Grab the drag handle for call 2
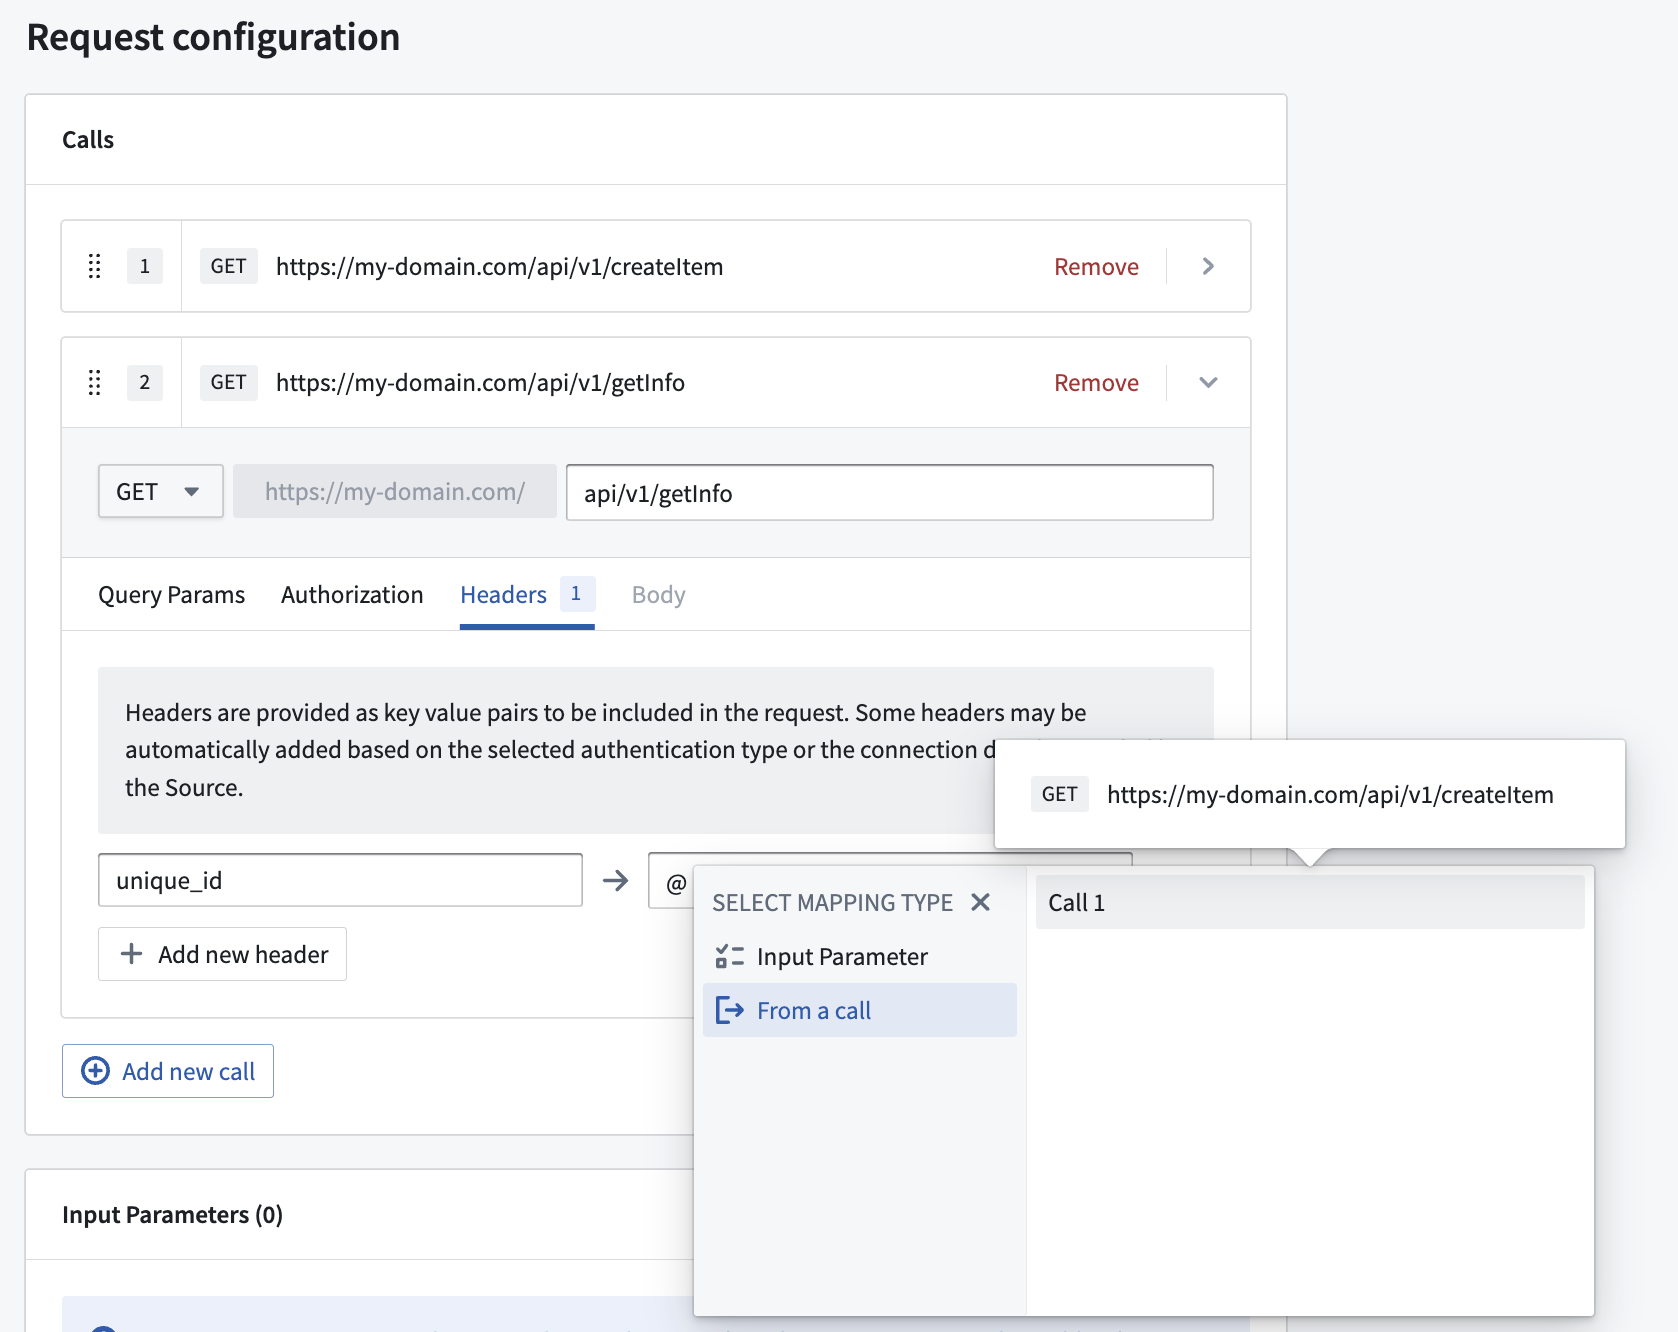Viewport: 1678px width, 1332px height. (95, 382)
